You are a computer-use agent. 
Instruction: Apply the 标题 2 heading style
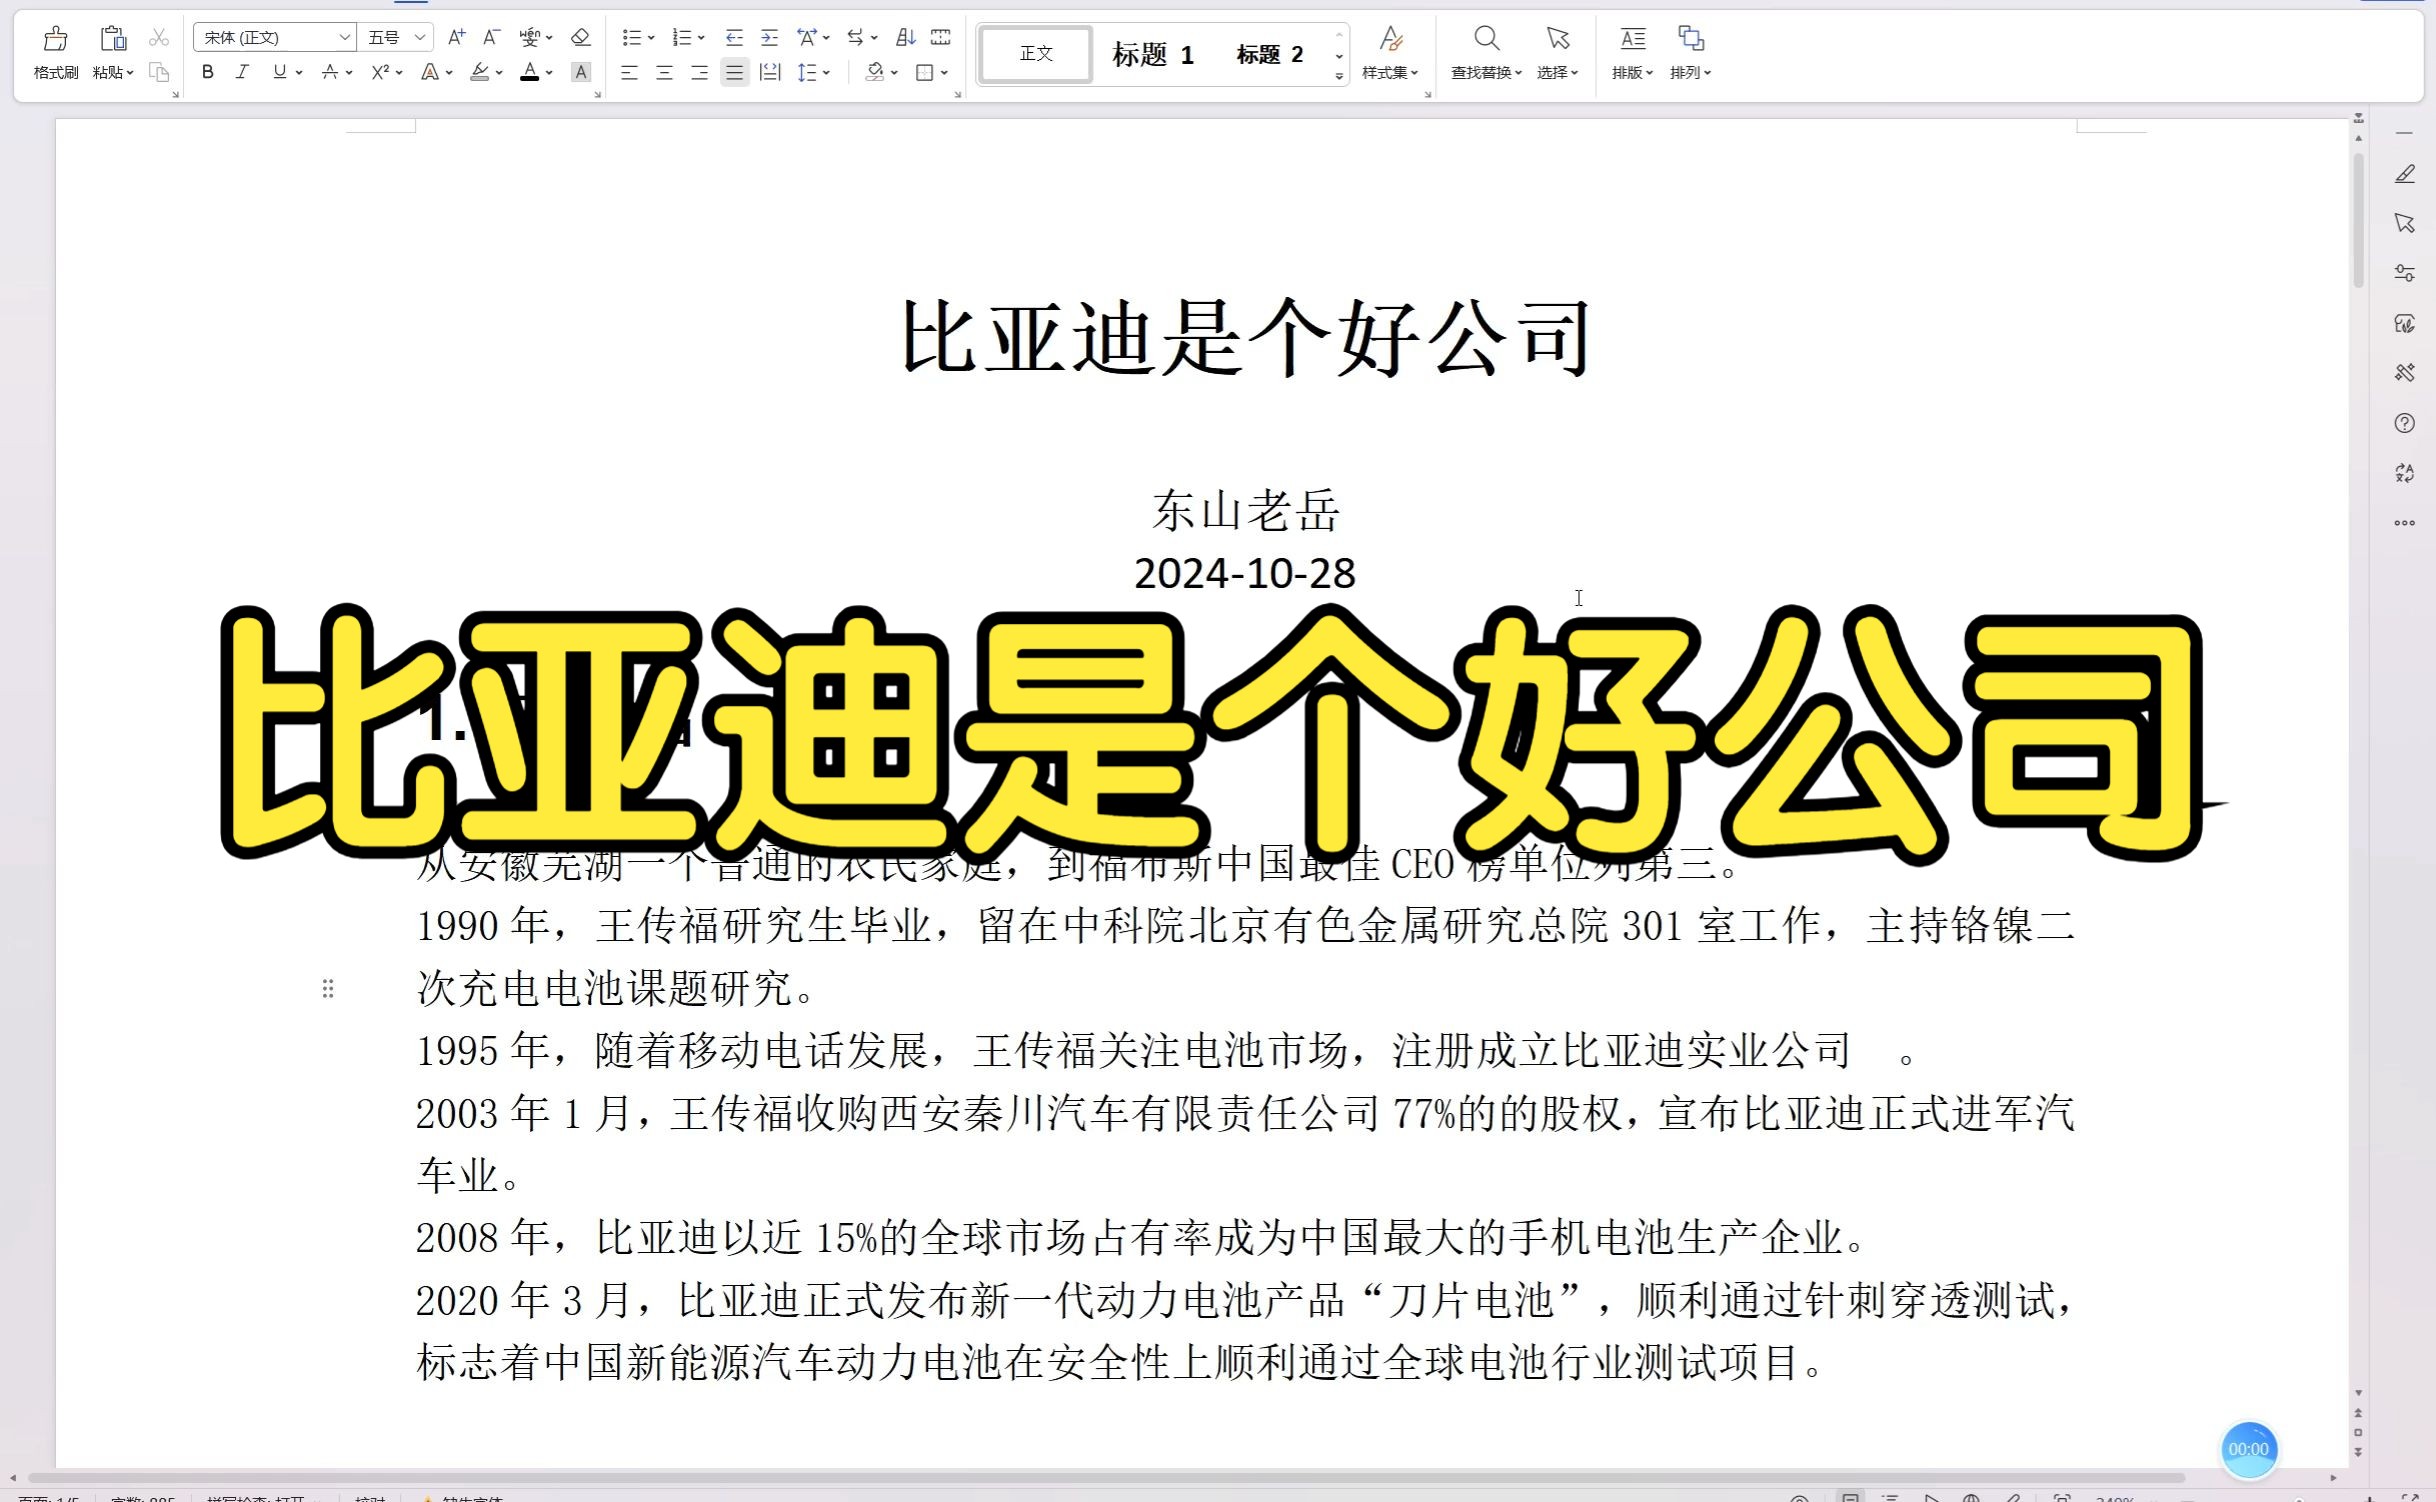click(x=1269, y=55)
